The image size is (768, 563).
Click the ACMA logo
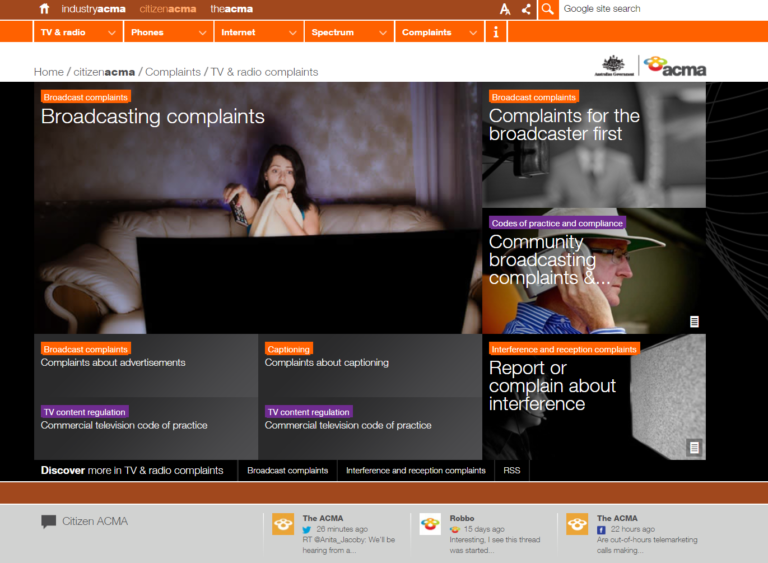[675, 67]
